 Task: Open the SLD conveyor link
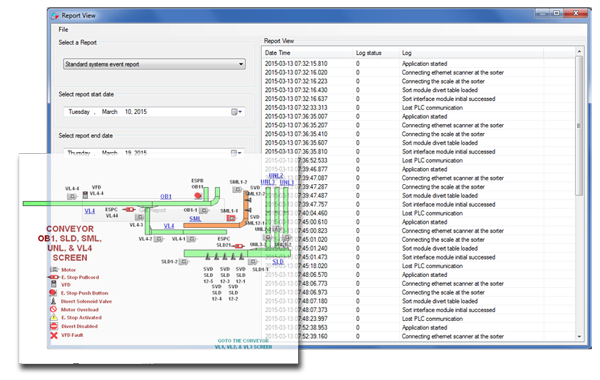(x=278, y=262)
